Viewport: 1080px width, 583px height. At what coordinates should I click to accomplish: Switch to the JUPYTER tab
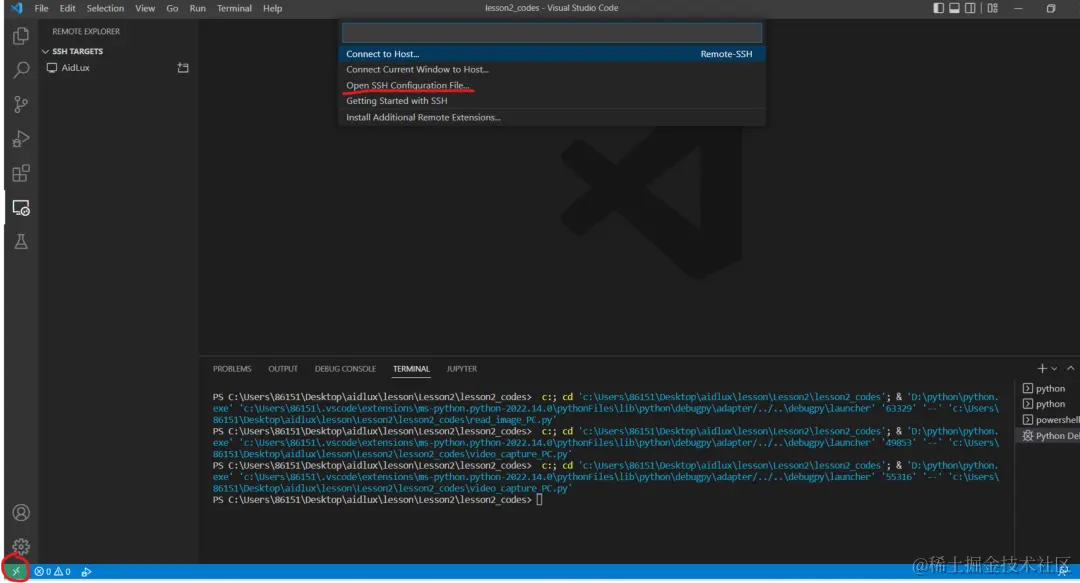pyautogui.click(x=461, y=369)
